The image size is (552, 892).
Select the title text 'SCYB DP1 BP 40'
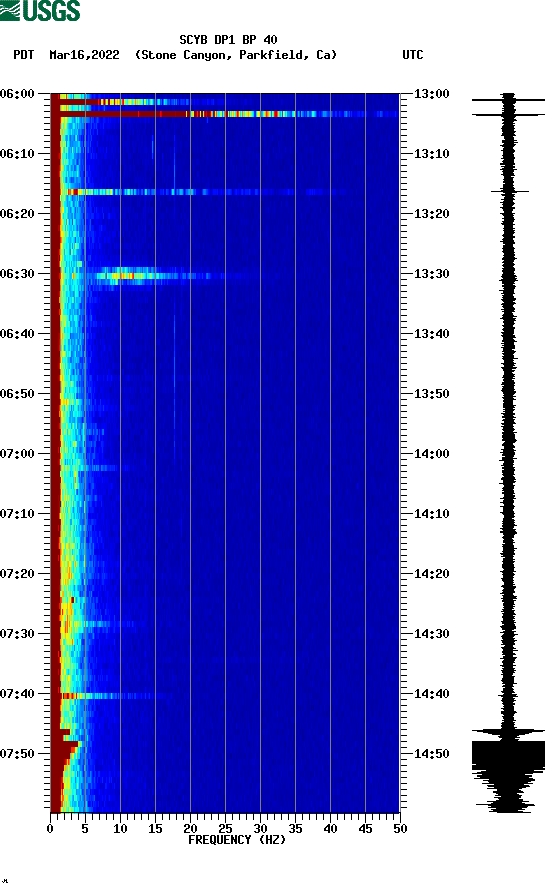click(228, 40)
